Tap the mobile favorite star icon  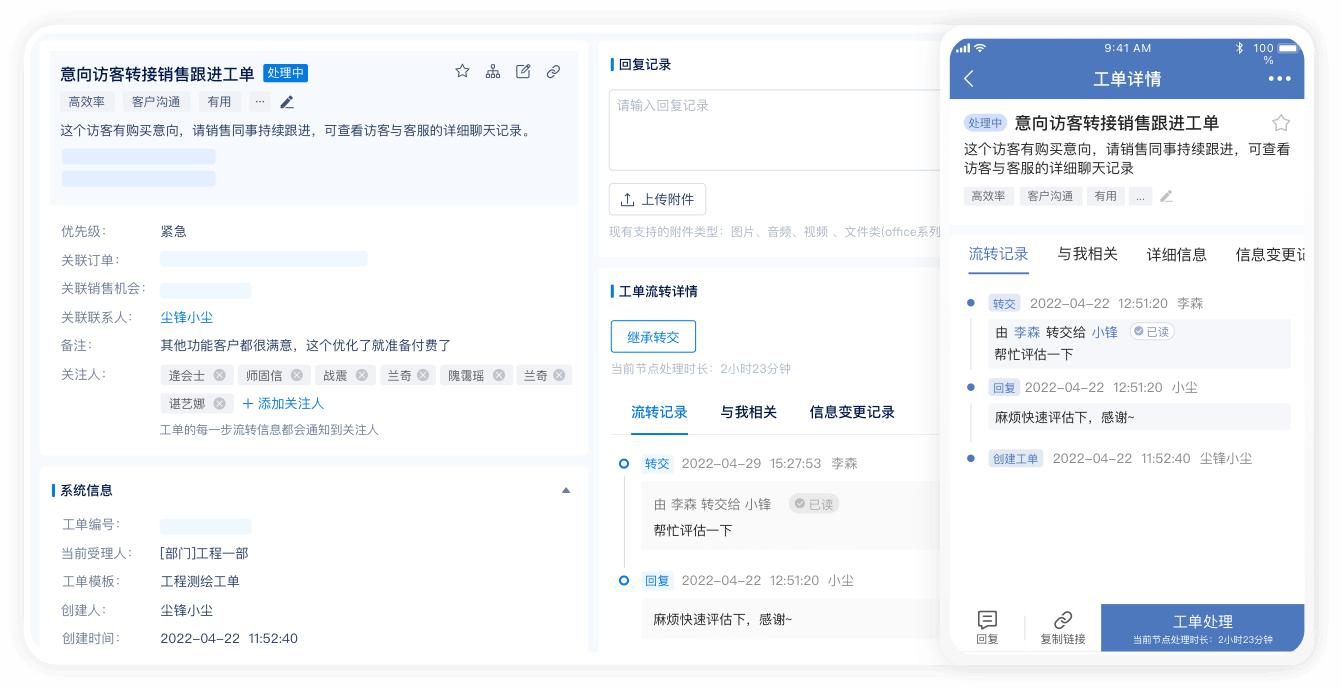(x=1280, y=123)
